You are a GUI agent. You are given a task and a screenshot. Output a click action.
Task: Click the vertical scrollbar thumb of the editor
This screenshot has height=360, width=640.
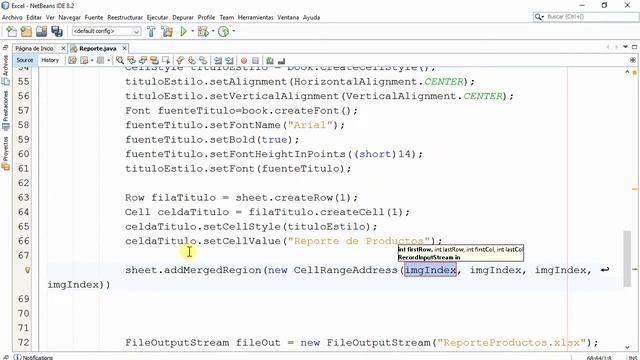tap(627, 258)
